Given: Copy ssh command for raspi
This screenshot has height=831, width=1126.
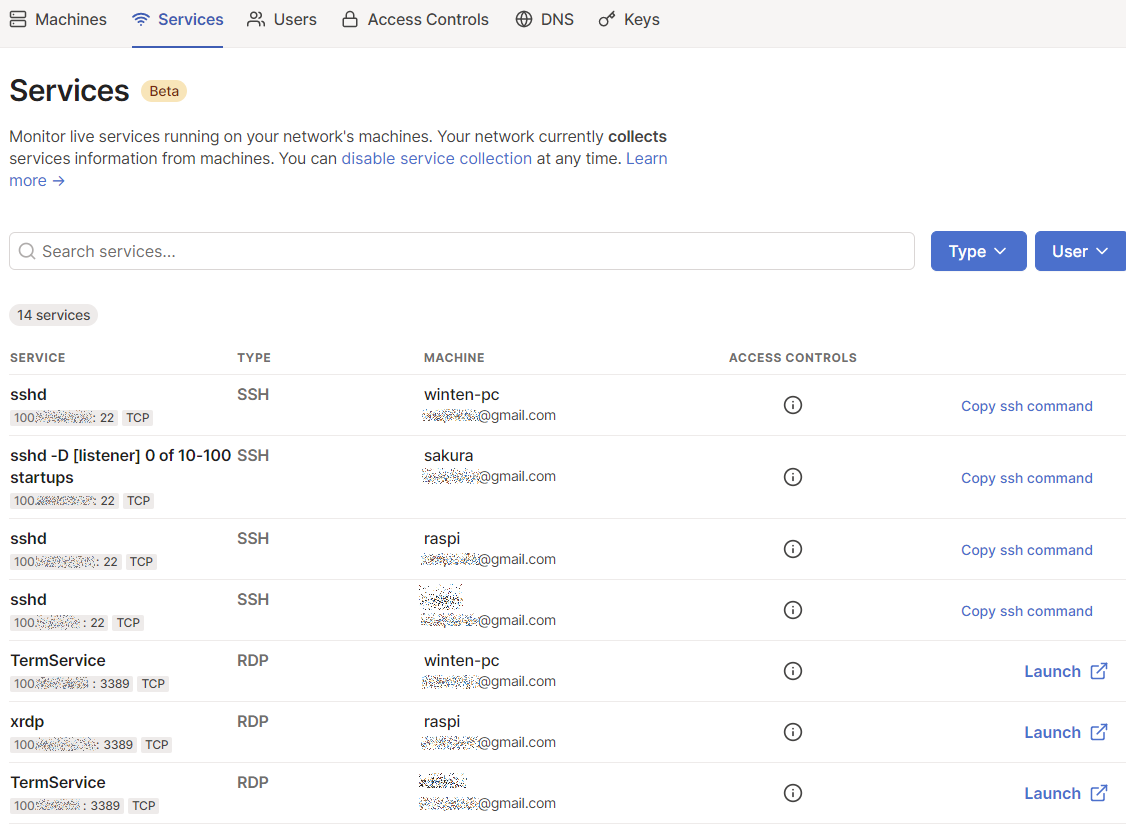Looking at the screenshot, I should point(1026,550).
